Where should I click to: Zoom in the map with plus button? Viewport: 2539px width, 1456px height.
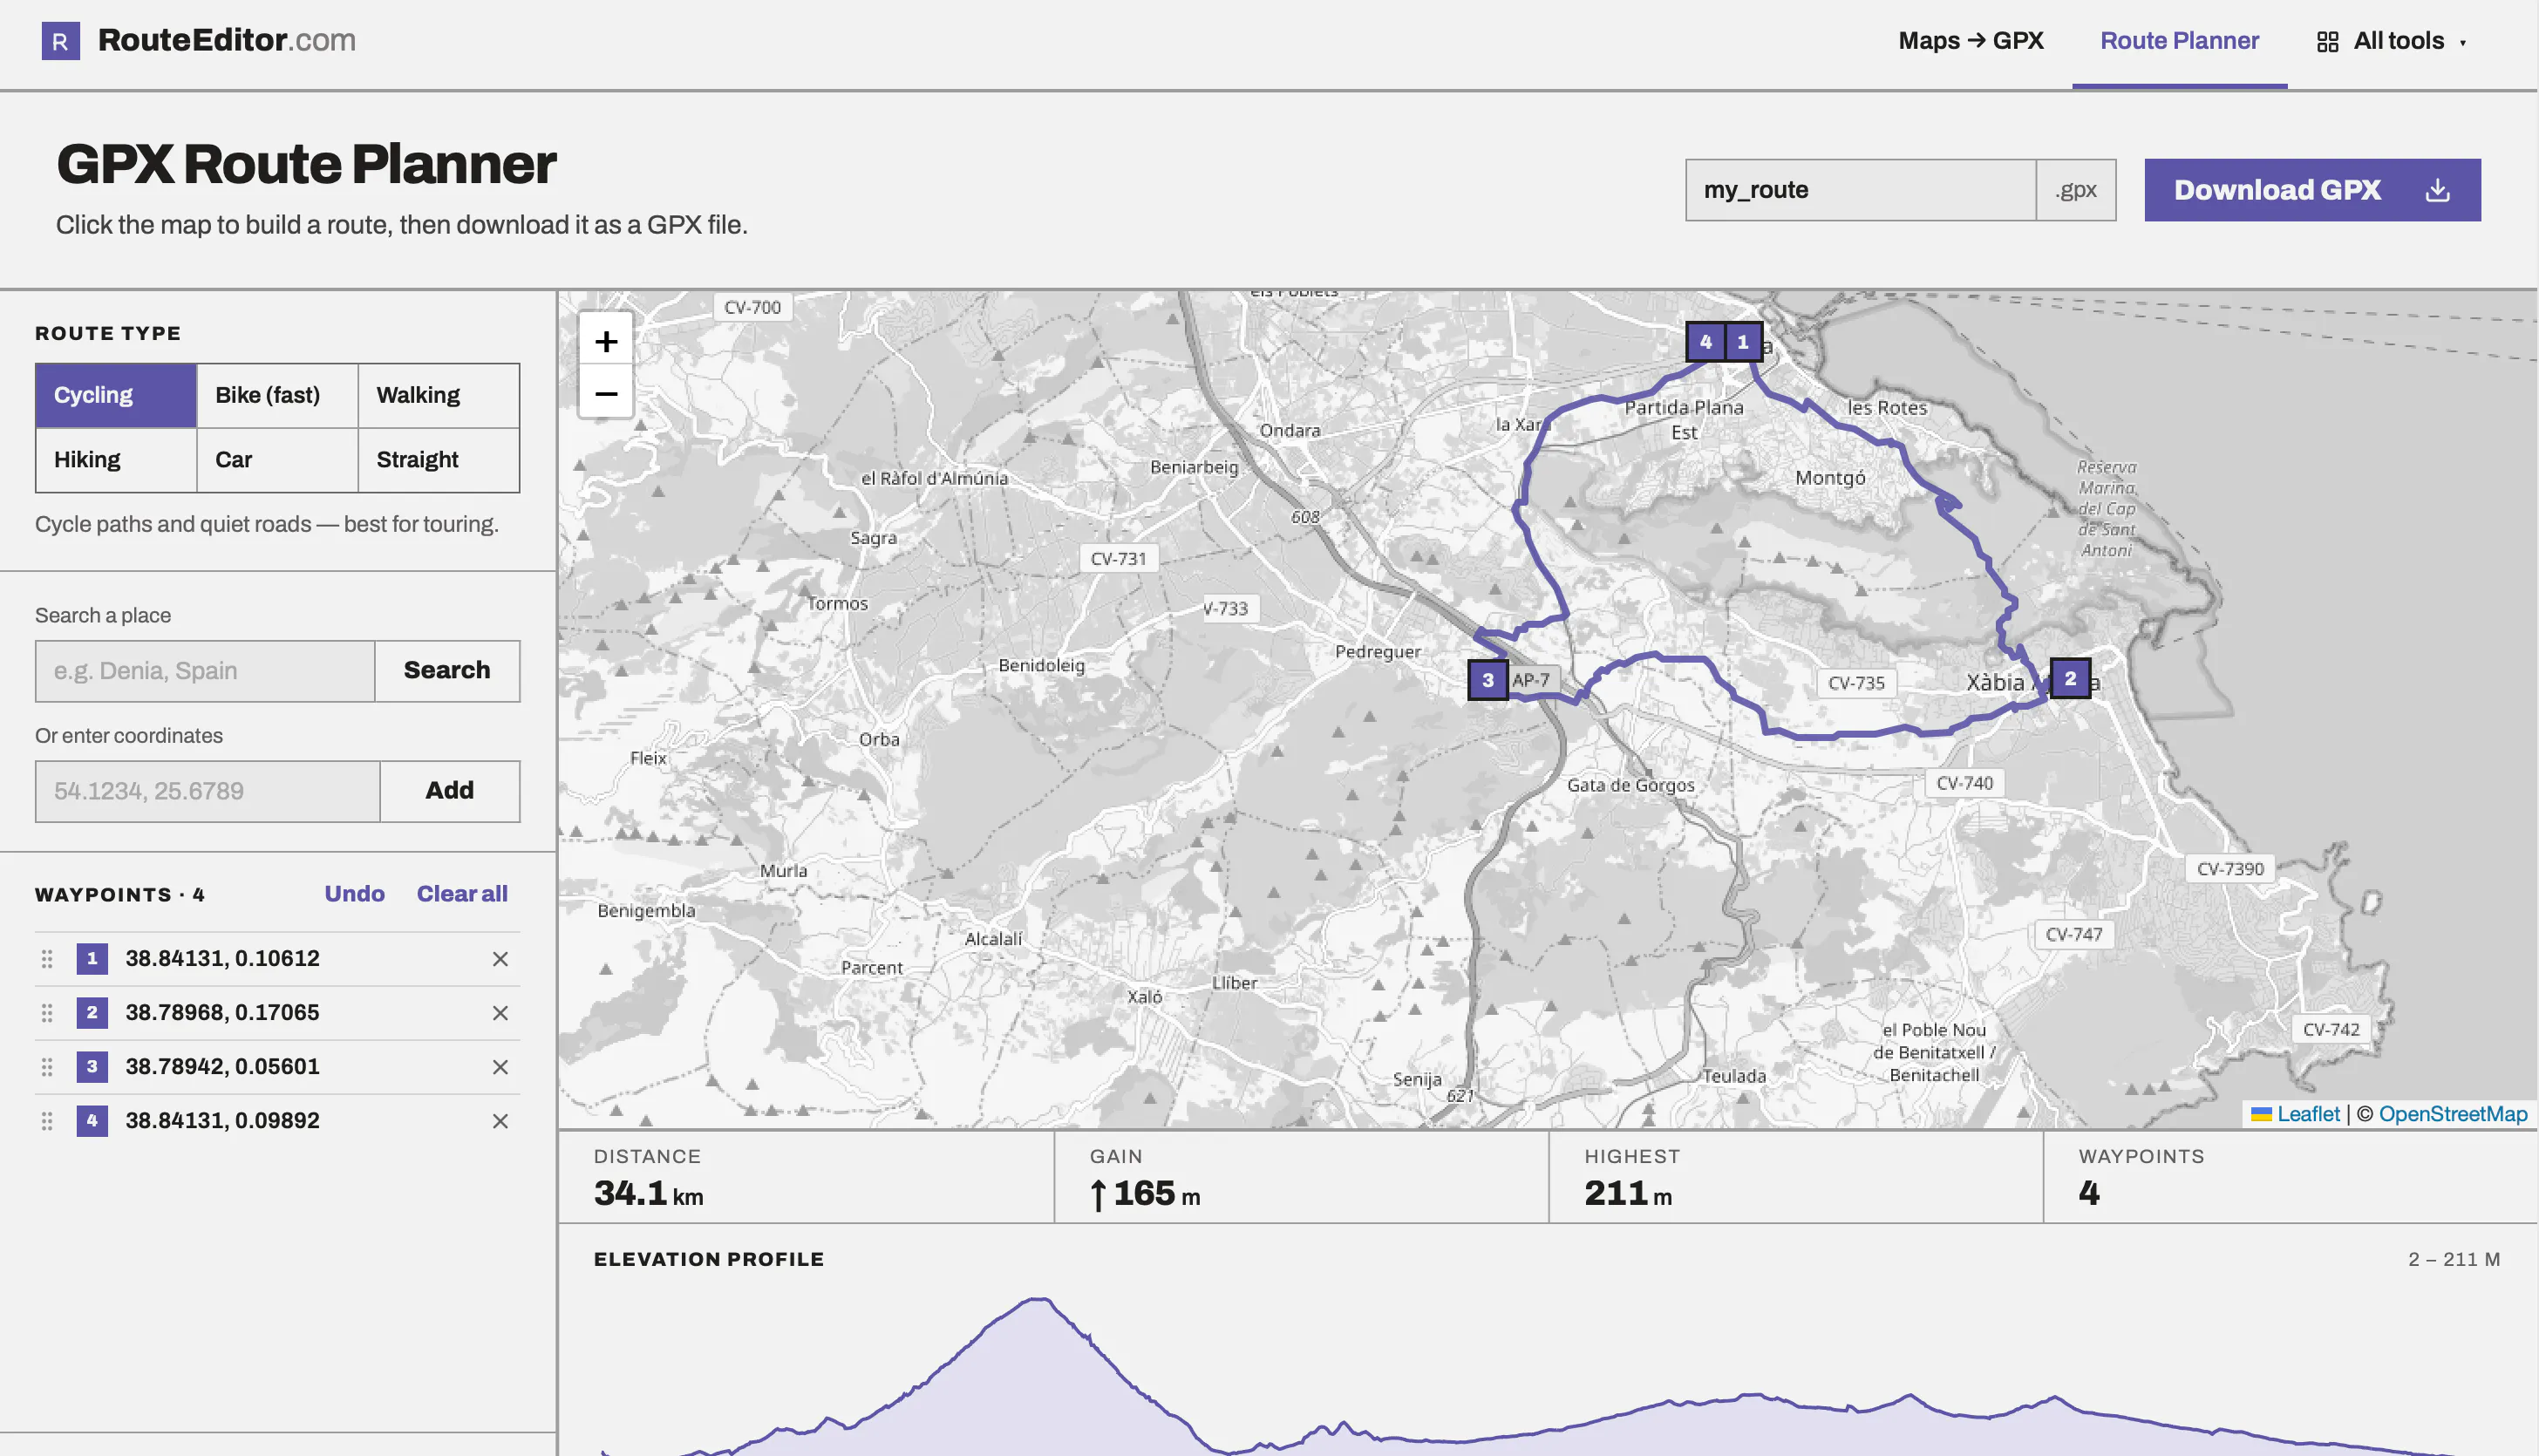606,342
